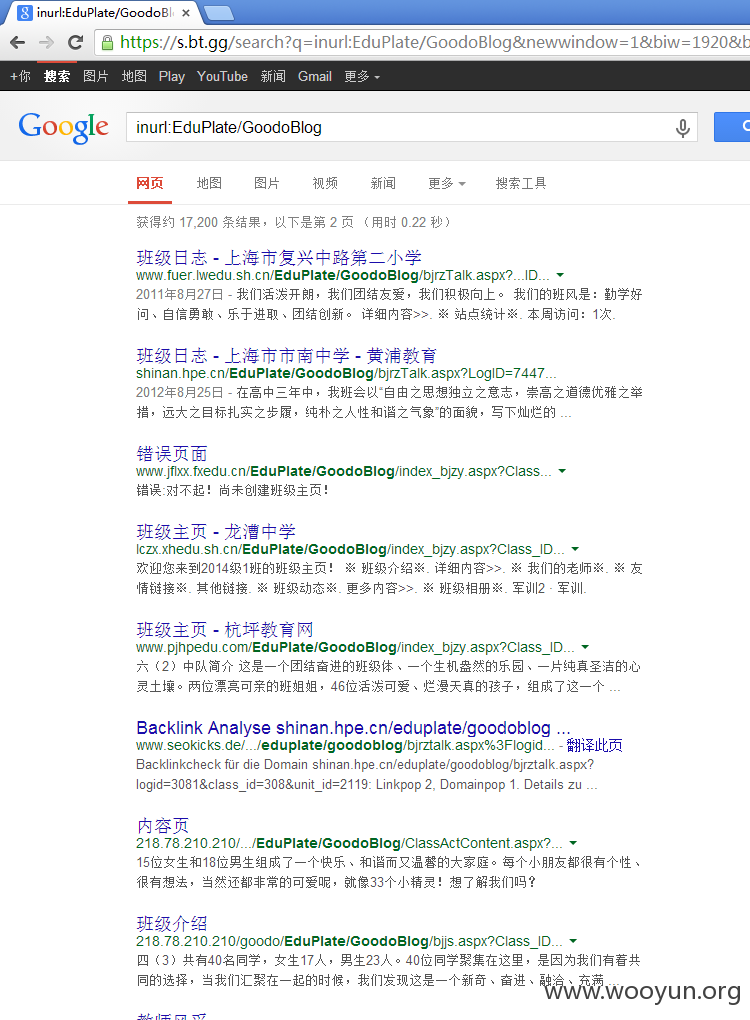Click the voice search microphone icon

pyautogui.click(x=682, y=128)
